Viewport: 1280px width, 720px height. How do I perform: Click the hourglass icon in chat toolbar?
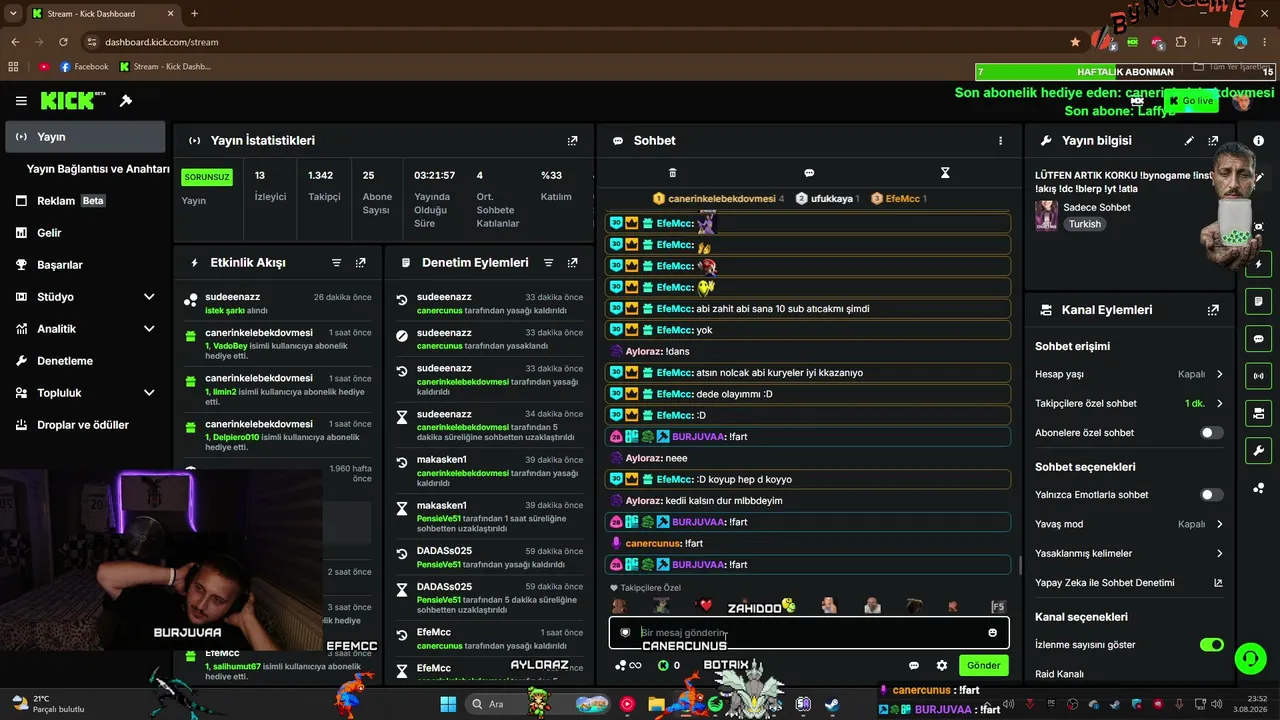(945, 173)
